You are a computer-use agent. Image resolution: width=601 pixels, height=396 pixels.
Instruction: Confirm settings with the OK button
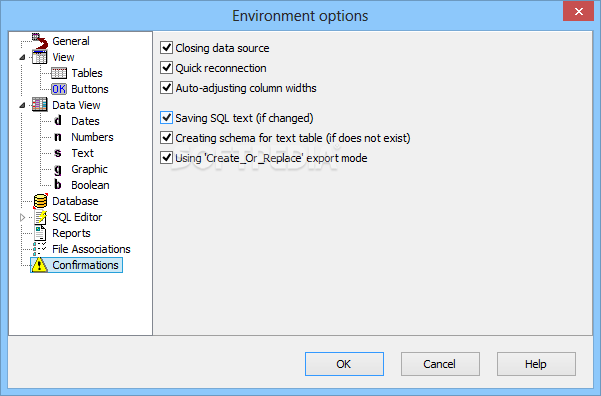click(x=344, y=364)
